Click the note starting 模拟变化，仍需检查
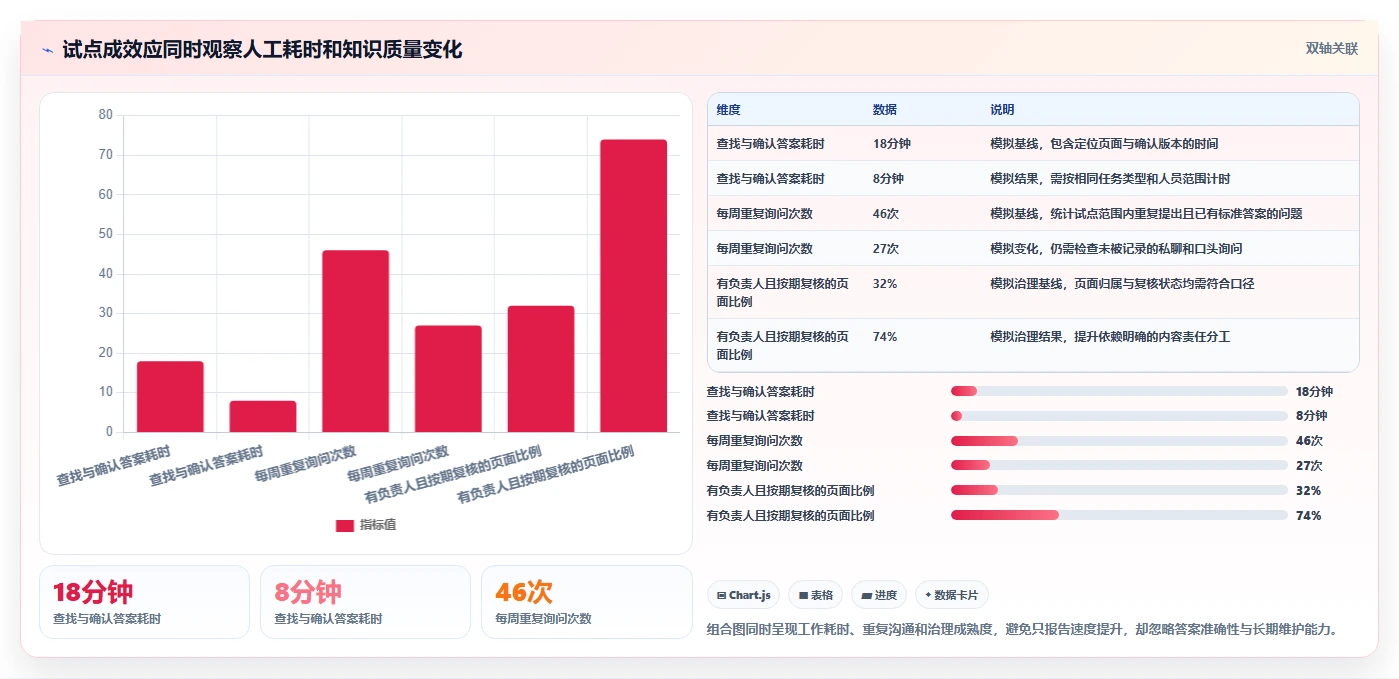The height and width of the screenshot is (679, 1399). pyautogui.click(x=1116, y=249)
